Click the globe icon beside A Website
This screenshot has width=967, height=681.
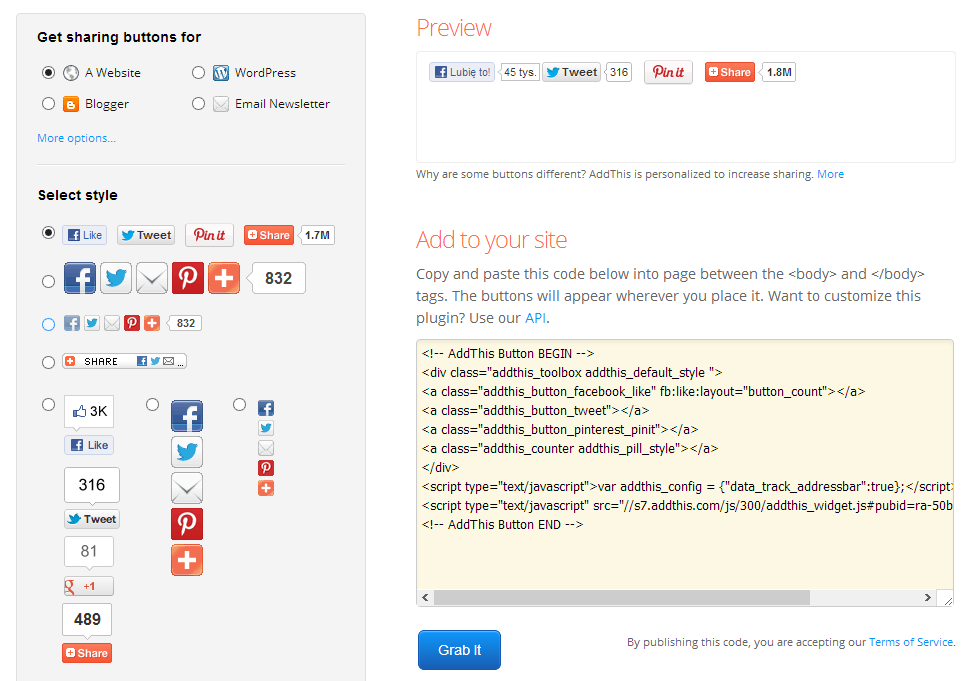[x=71, y=73]
